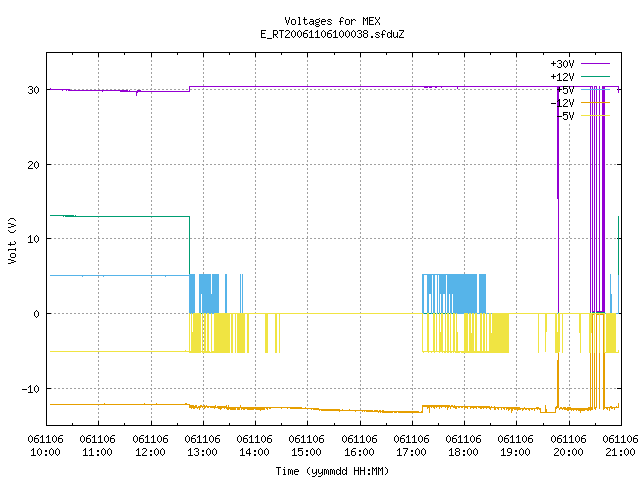The width and height of the screenshot is (640, 480).
Task: Click the y-axis tick value 30
Action: coord(33,90)
